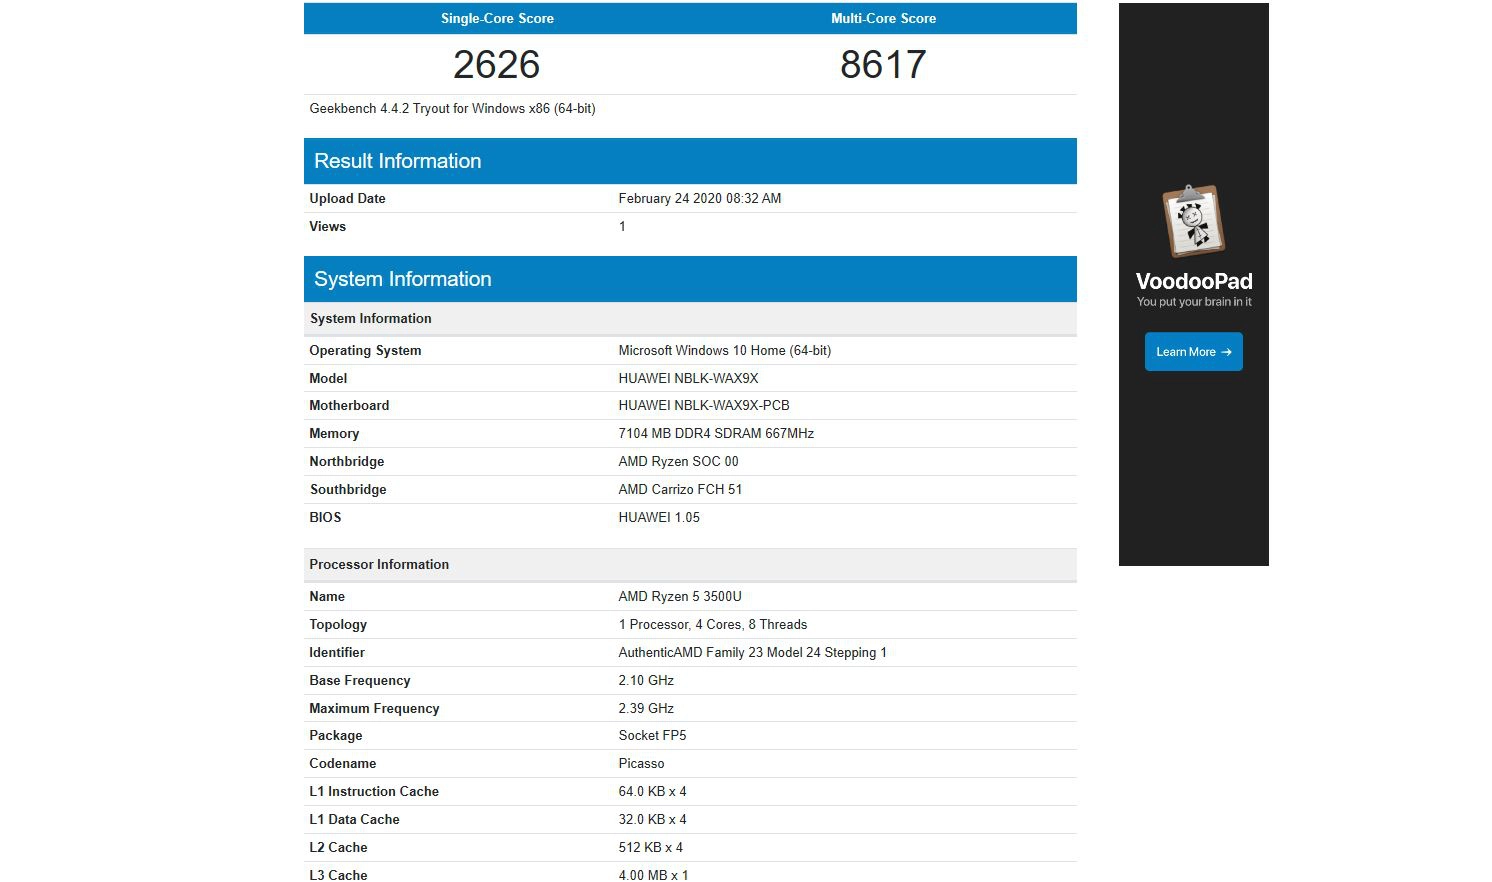Click the Operating System label
Viewport: 1492px width, 882px height.
click(365, 350)
